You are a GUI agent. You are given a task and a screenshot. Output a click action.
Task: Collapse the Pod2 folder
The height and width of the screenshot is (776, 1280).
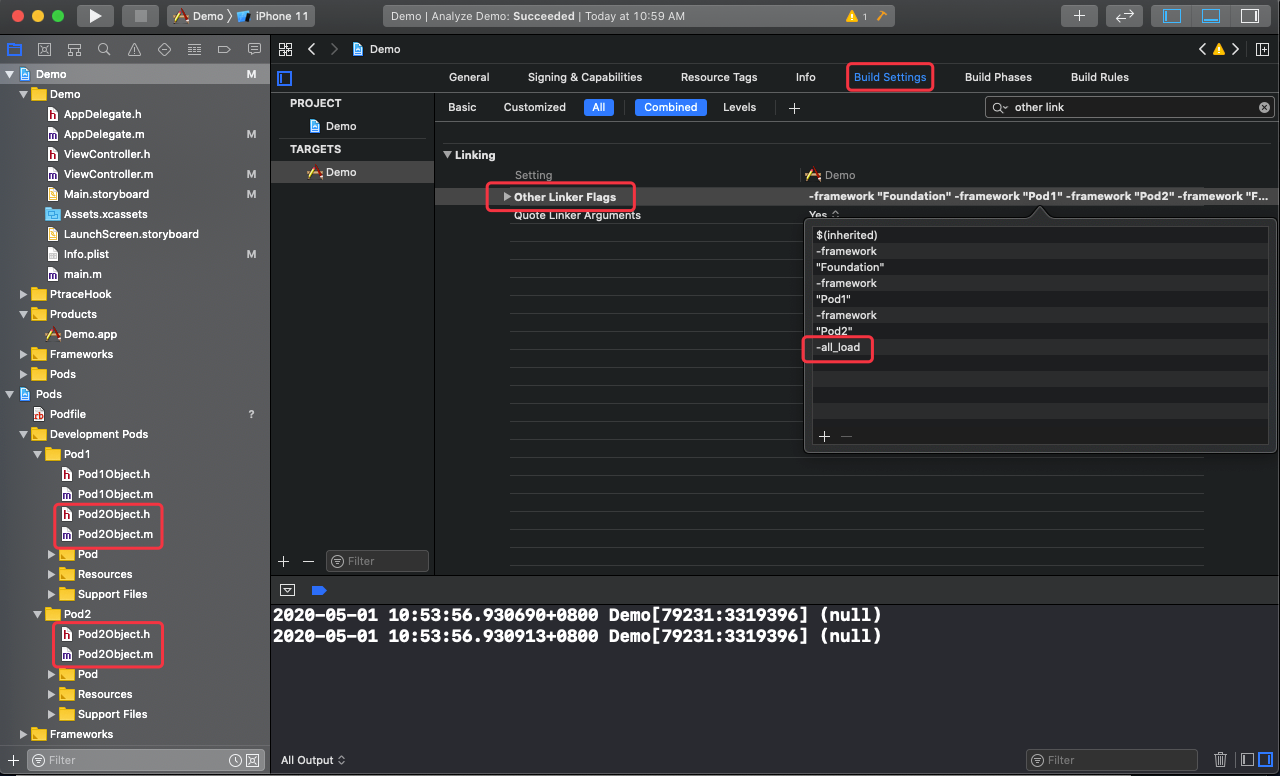tap(37, 614)
